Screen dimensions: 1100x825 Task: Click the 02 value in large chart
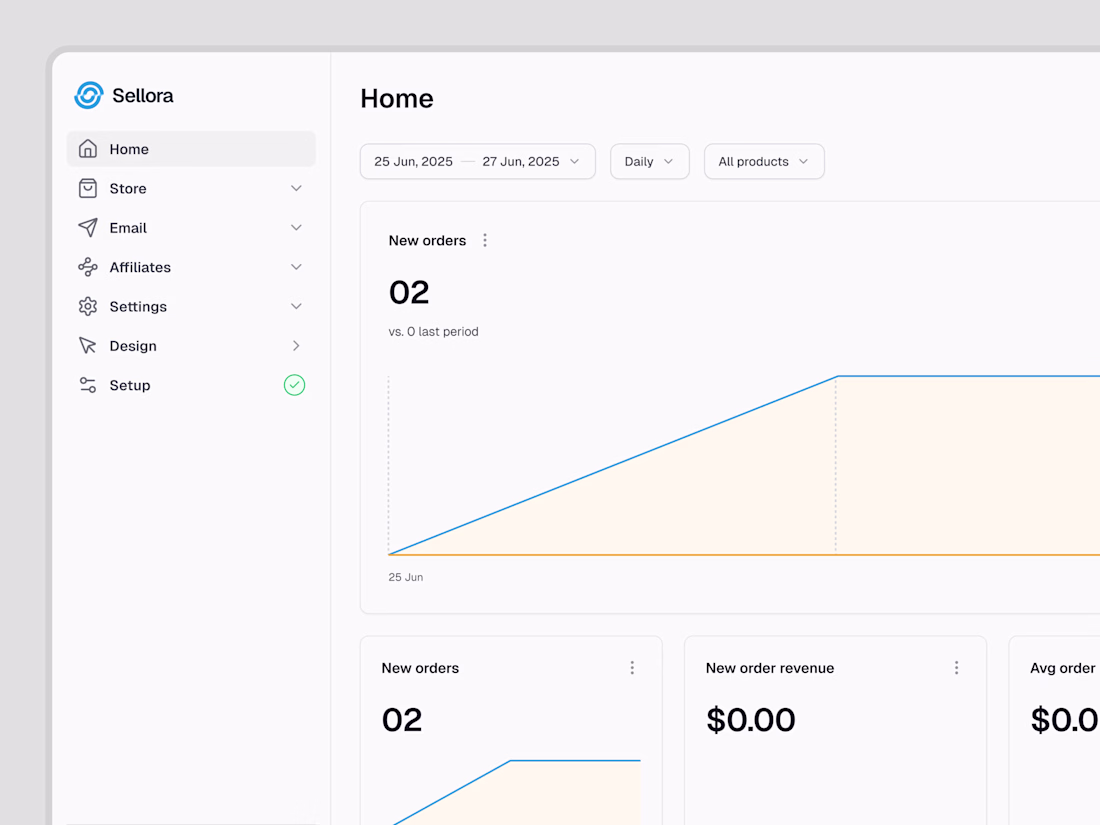click(409, 293)
